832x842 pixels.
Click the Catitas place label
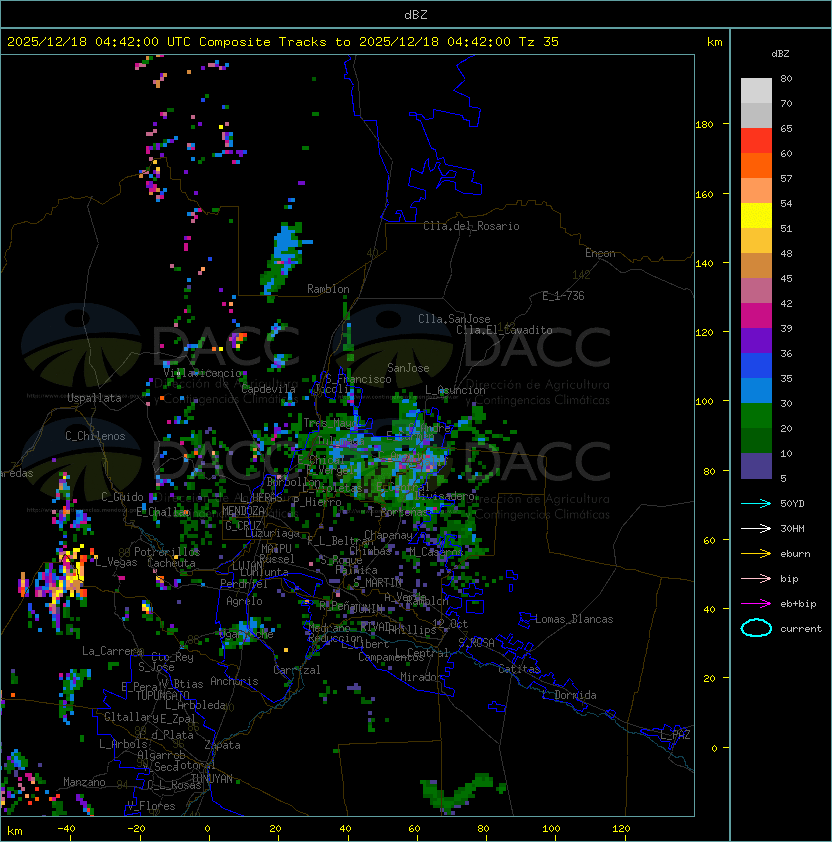click(x=519, y=669)
